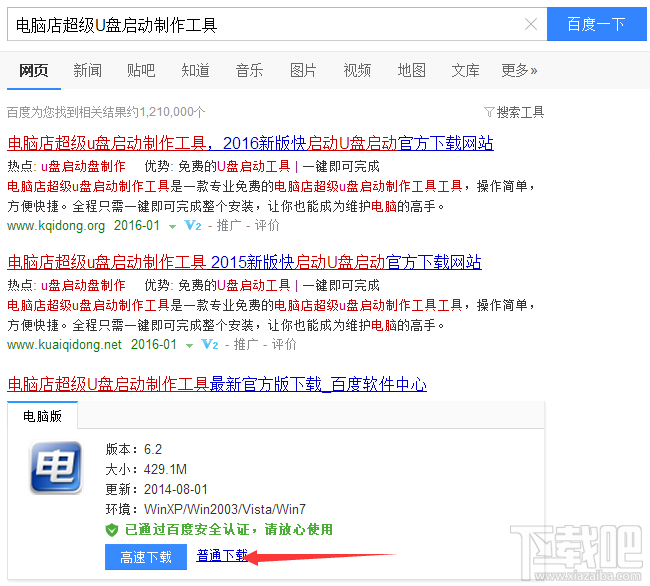Click V2 credit badge on kqidong.org result

pyautogui.click(x=193, y=225)
